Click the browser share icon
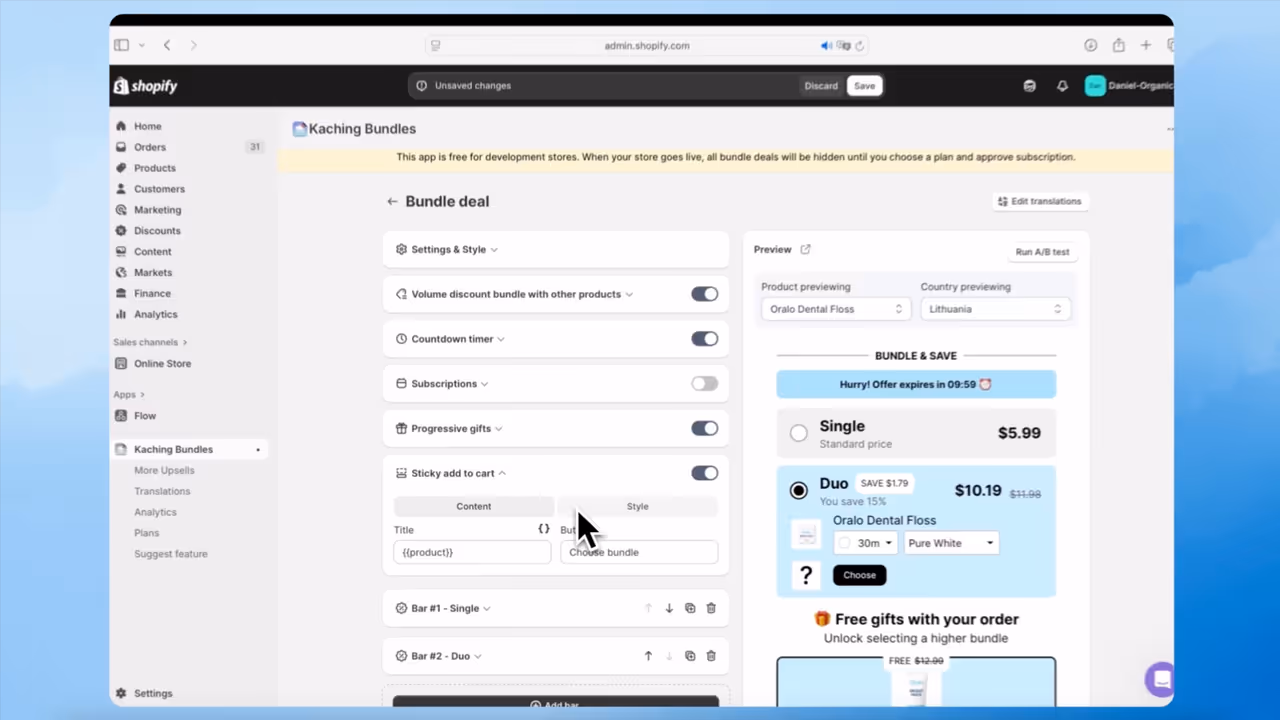This screenshot has width=1280, height=720. (1118, 45)
